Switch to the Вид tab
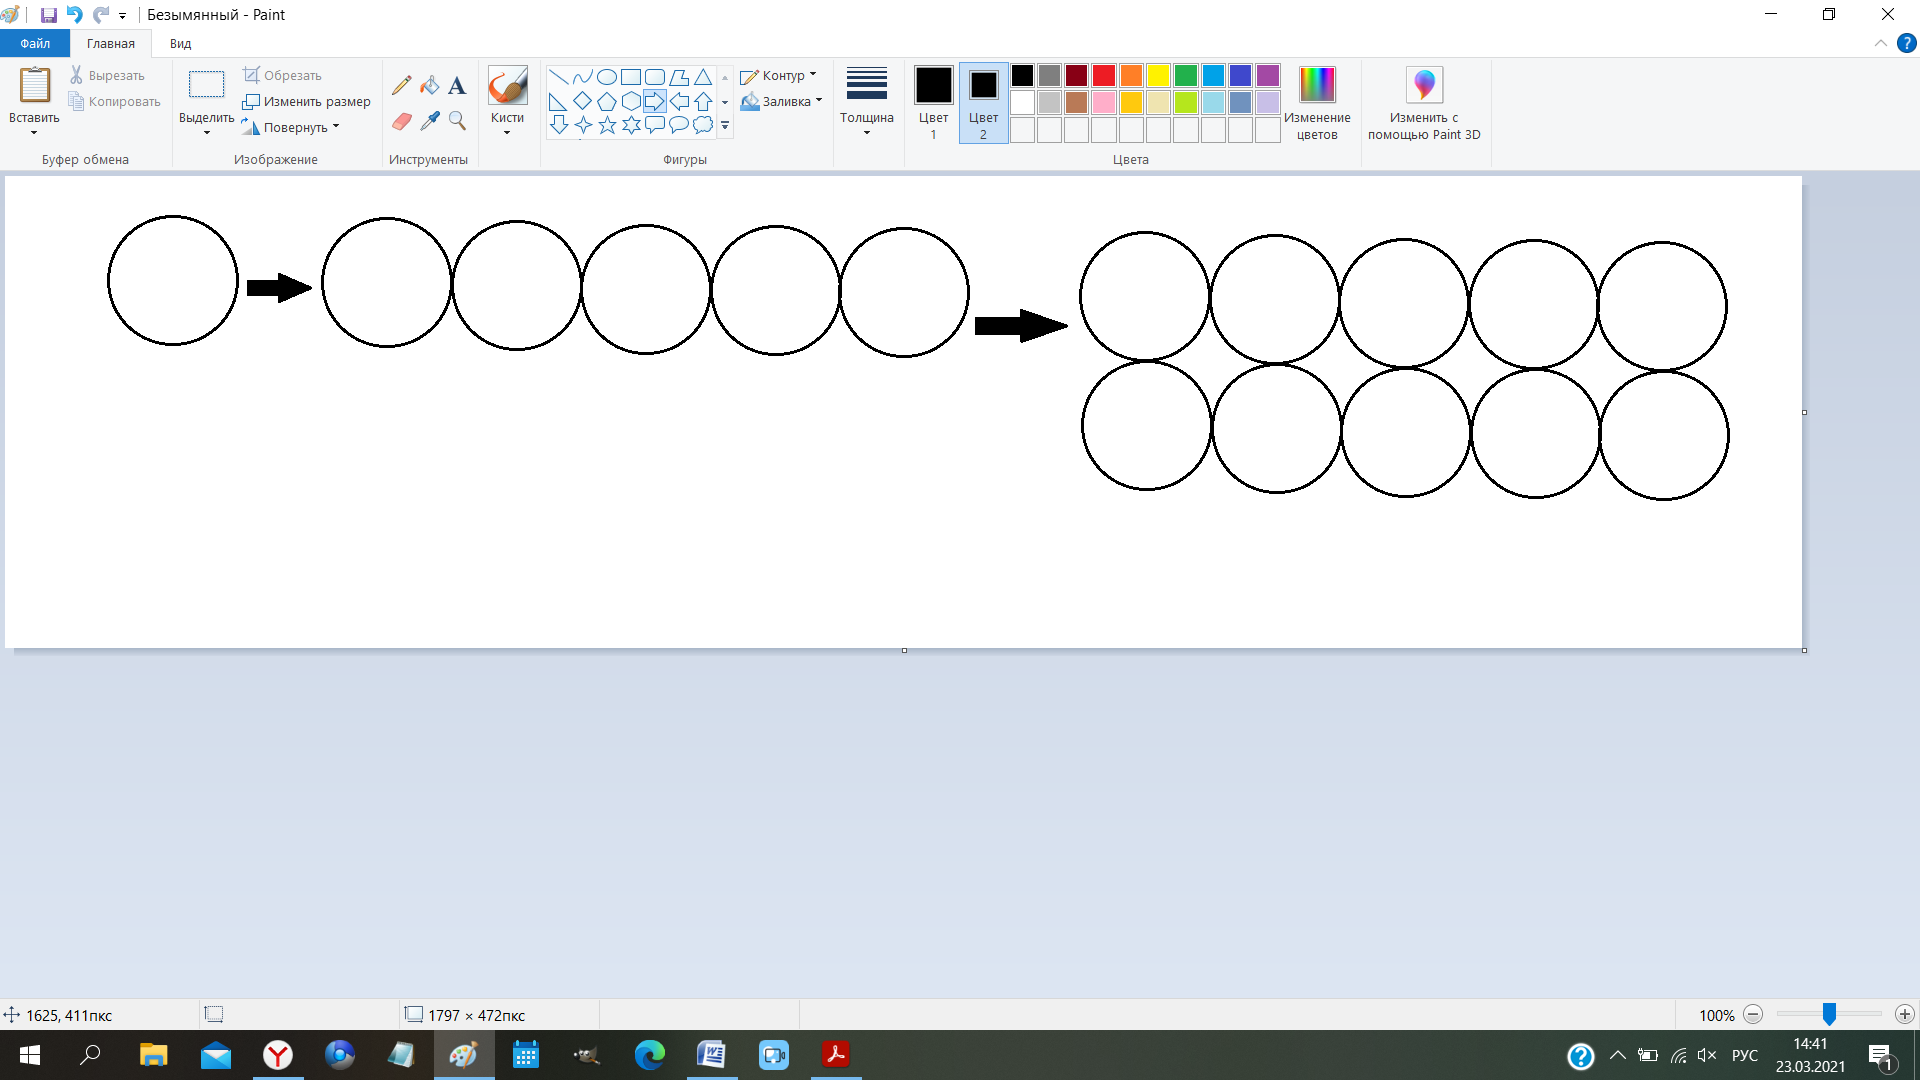This screenshot has height=1080, width=1920. click(180, 43)
